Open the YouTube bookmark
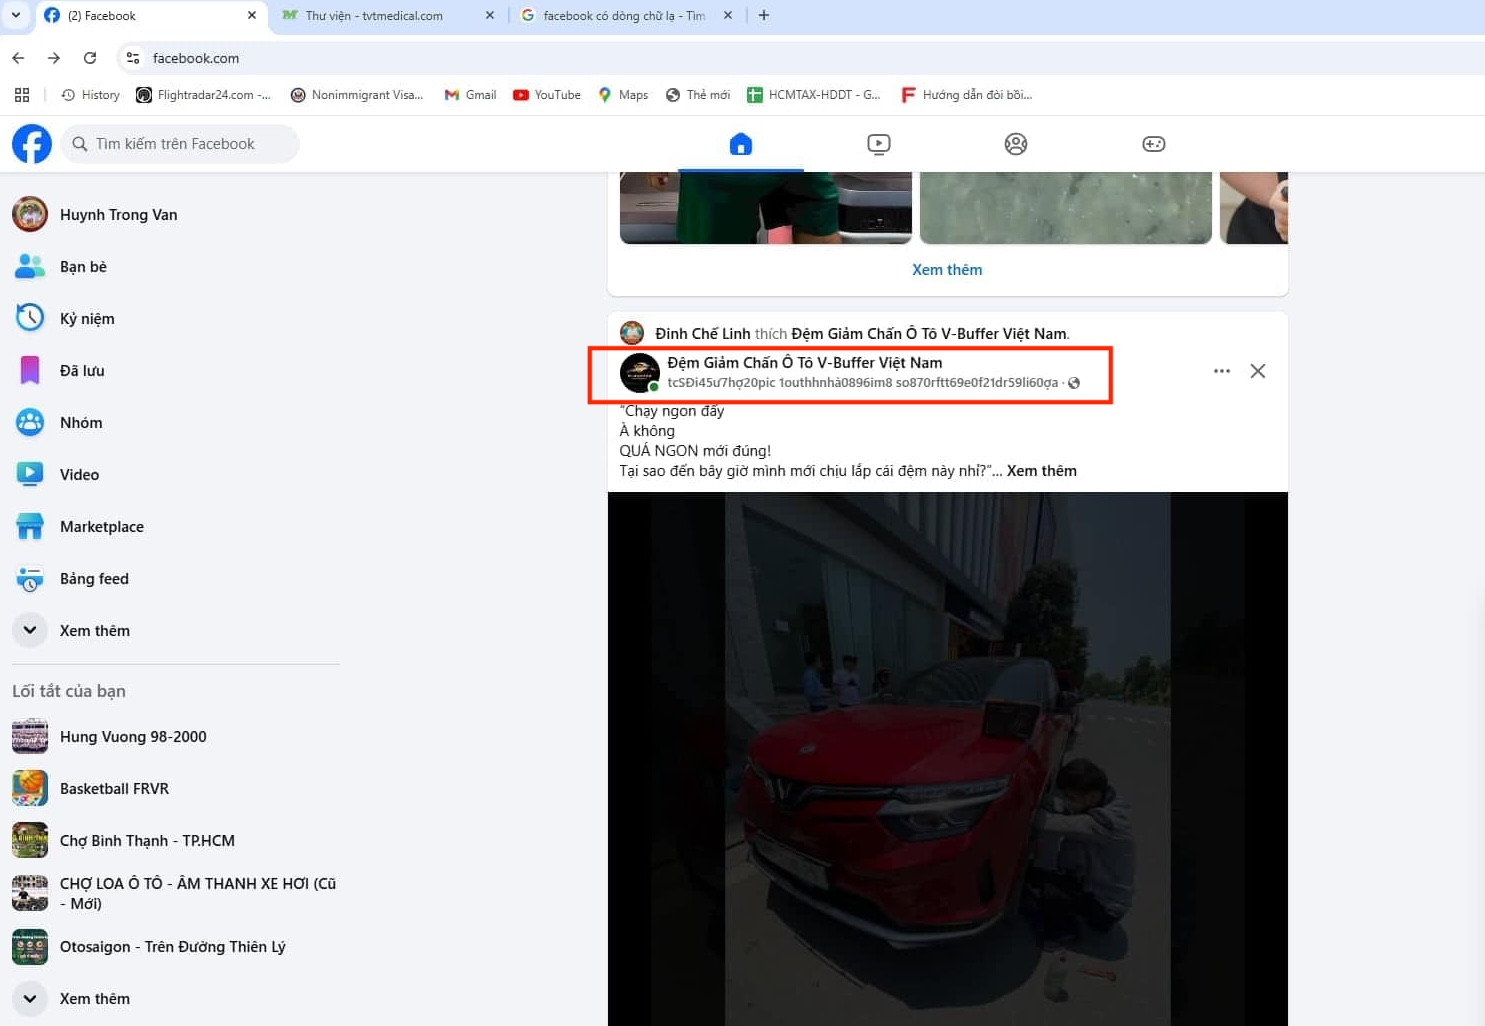 point(547,95)
